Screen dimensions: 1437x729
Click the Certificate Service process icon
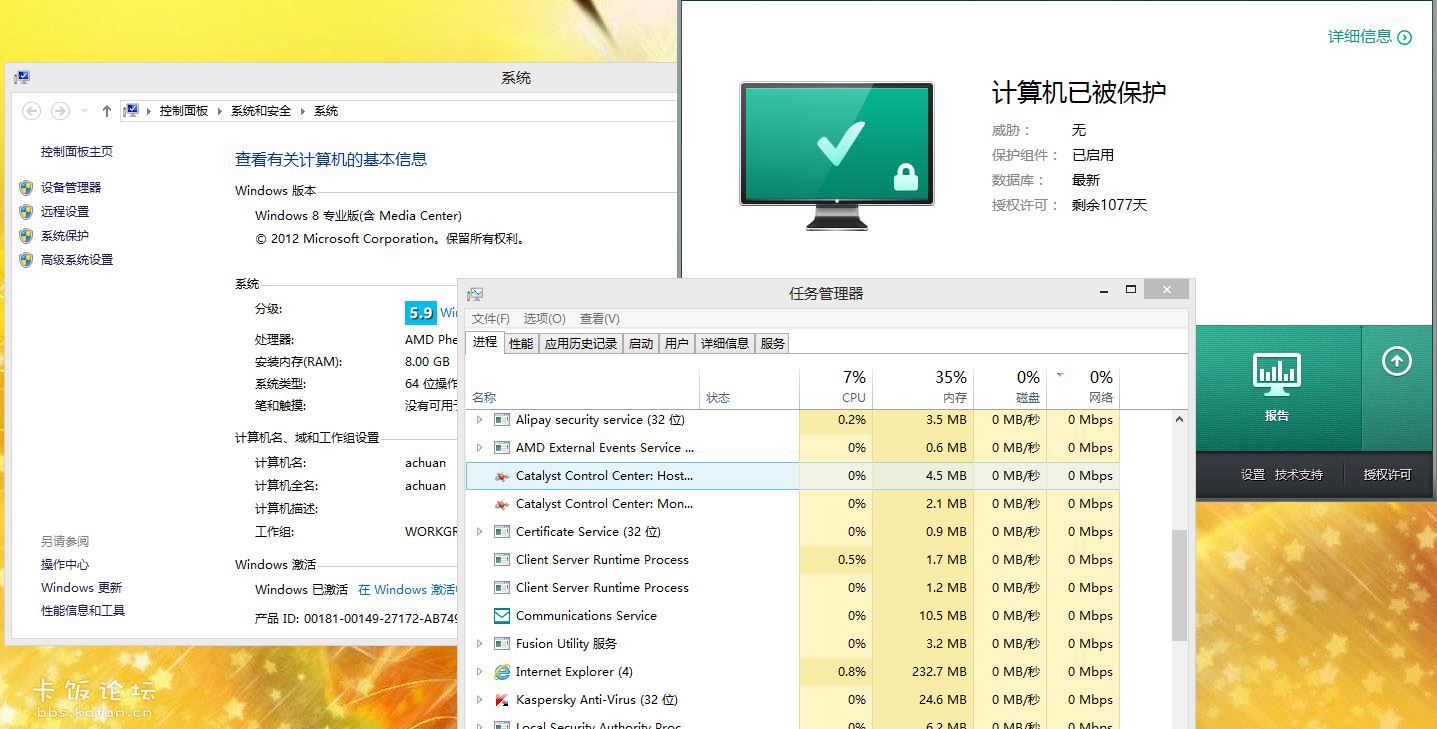[x=502, y=532]
